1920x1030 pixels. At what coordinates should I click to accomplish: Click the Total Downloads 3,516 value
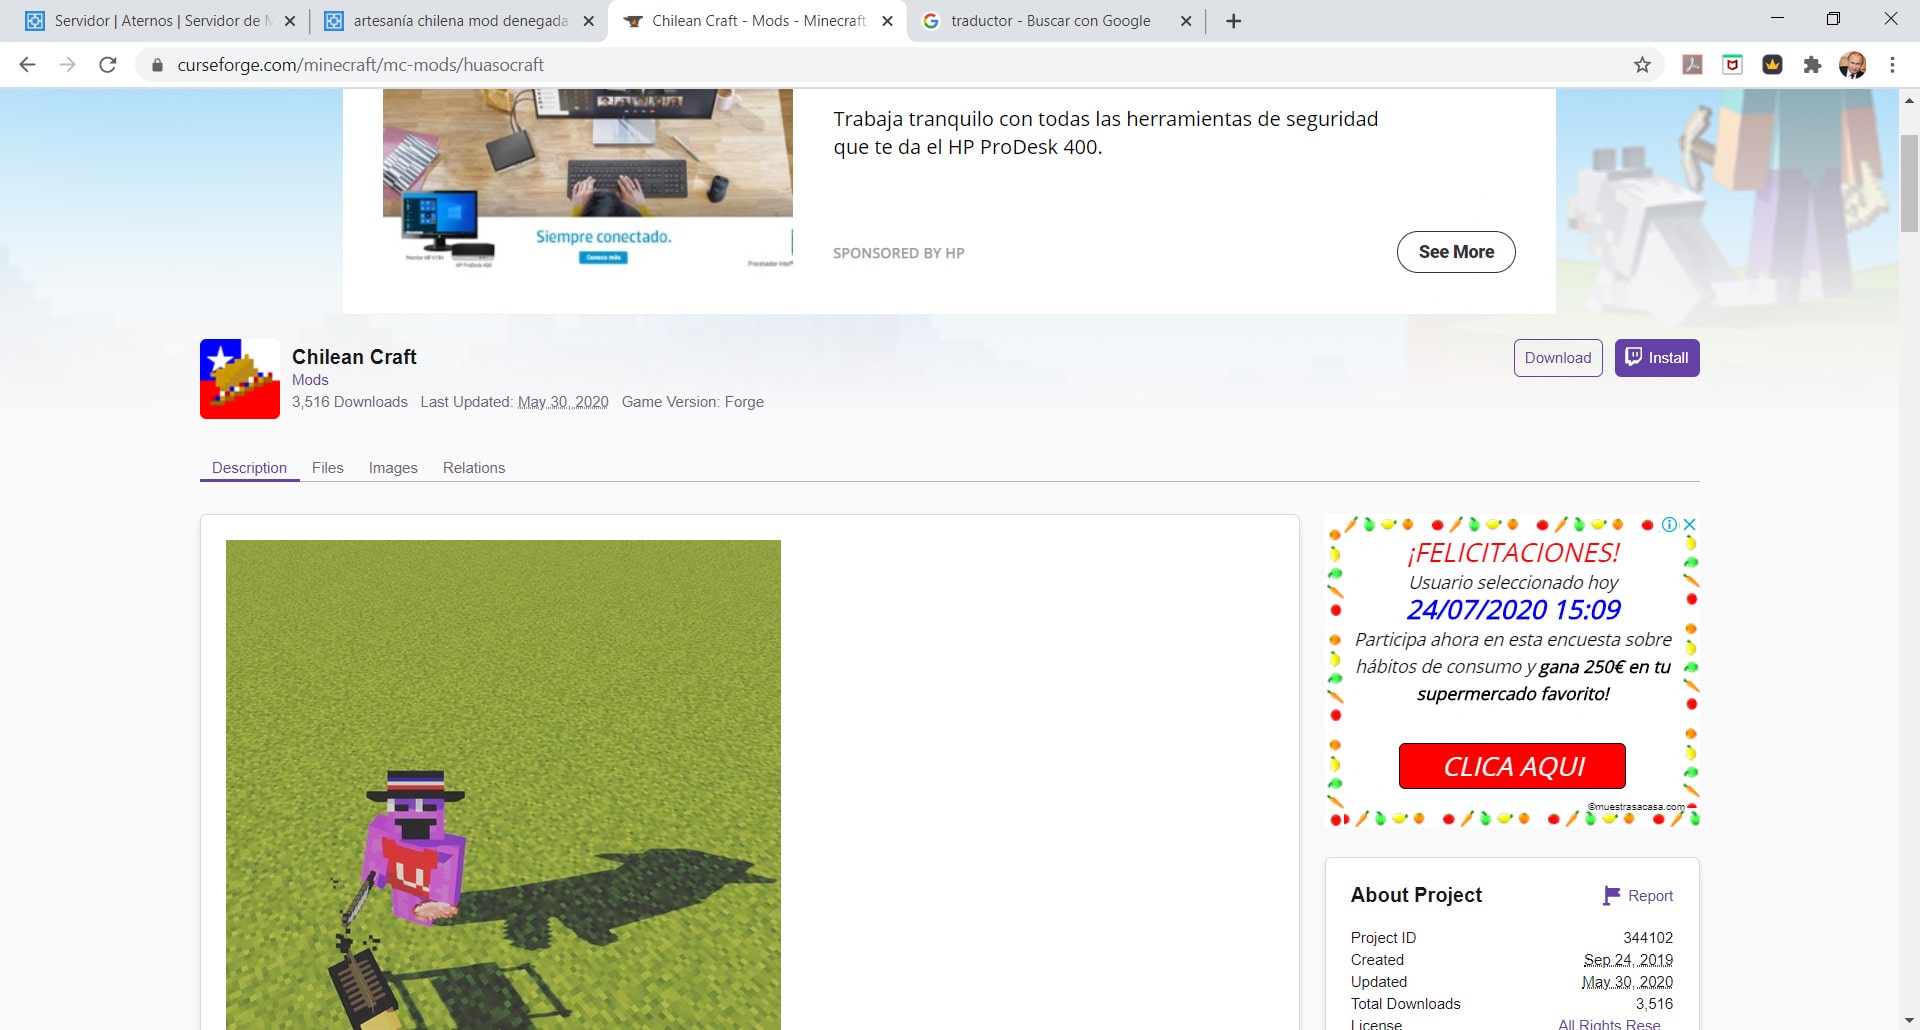pyautogui.click(x=1654, y=1004)
